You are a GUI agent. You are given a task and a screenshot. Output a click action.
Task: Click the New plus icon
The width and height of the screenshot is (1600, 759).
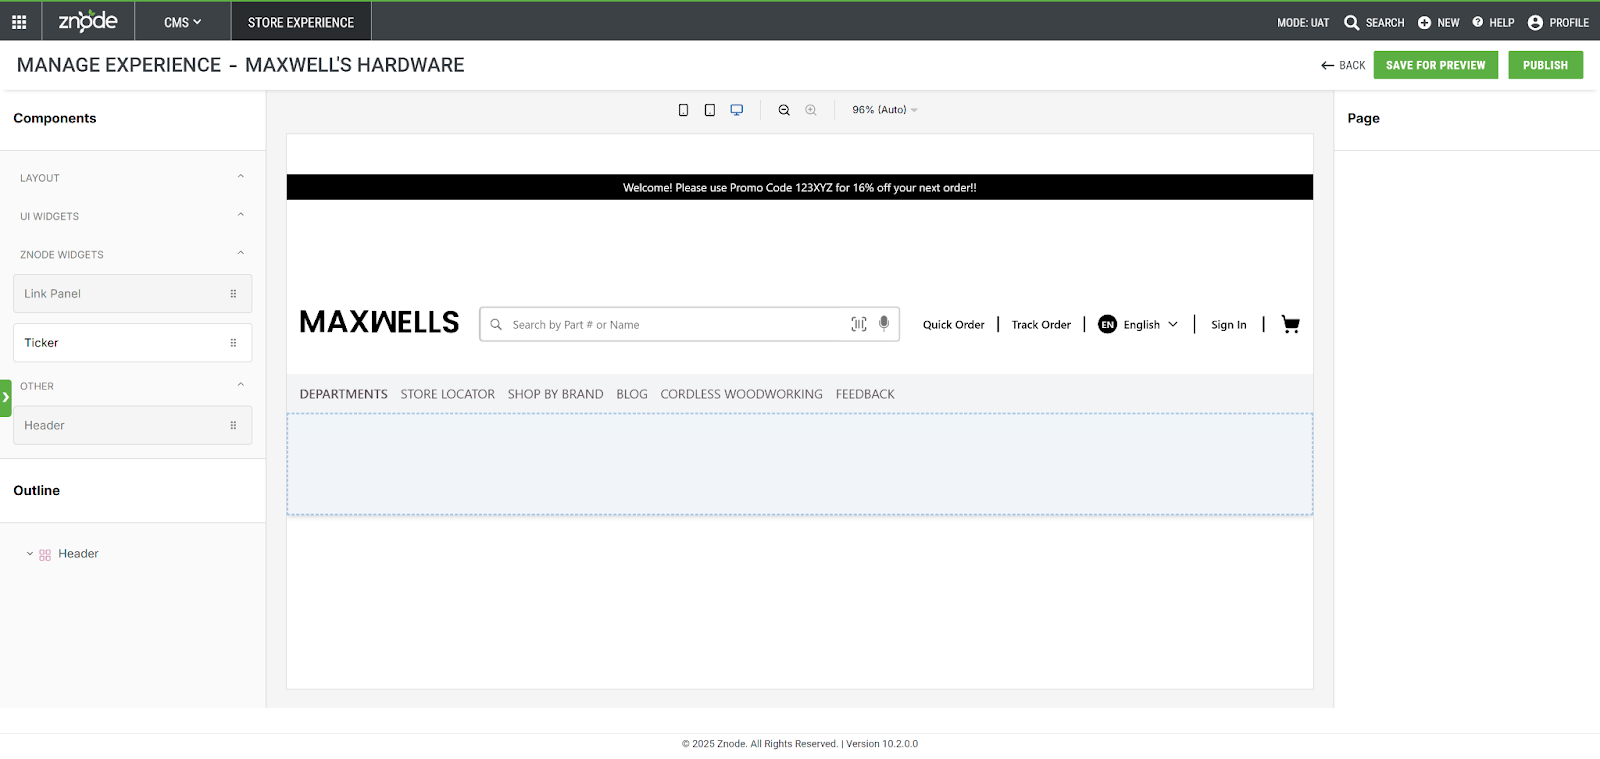point(1424,22)
